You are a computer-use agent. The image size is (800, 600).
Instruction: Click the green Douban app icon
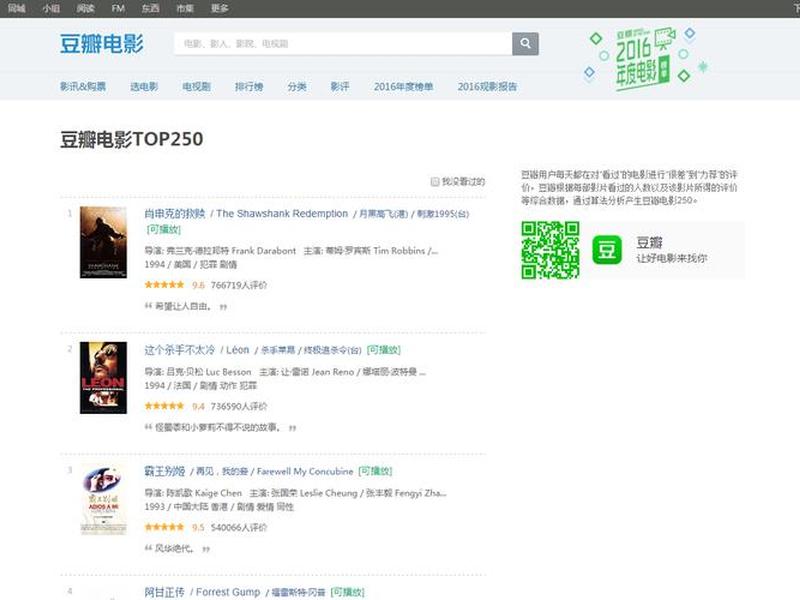(607, 250)
